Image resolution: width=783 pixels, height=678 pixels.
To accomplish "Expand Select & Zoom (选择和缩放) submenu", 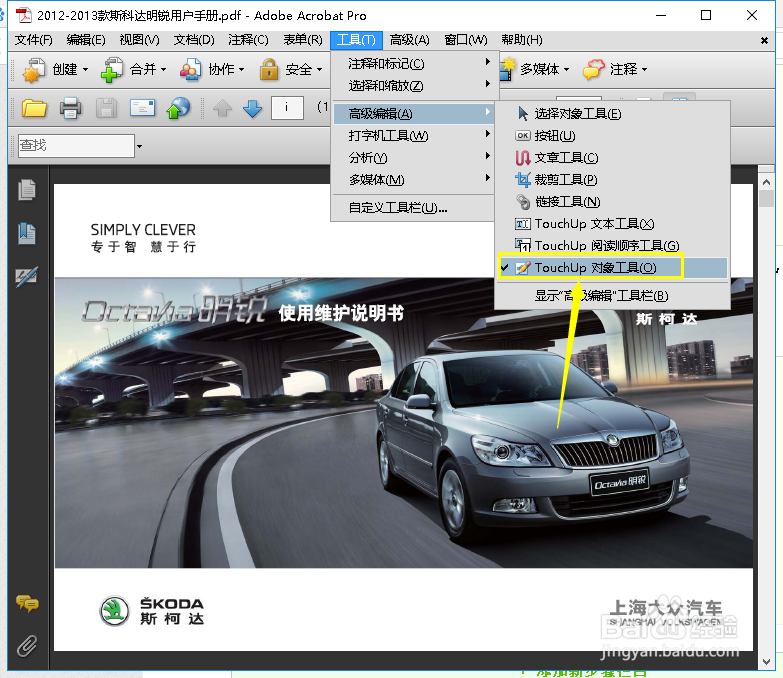I will click(x=414, y=86).
